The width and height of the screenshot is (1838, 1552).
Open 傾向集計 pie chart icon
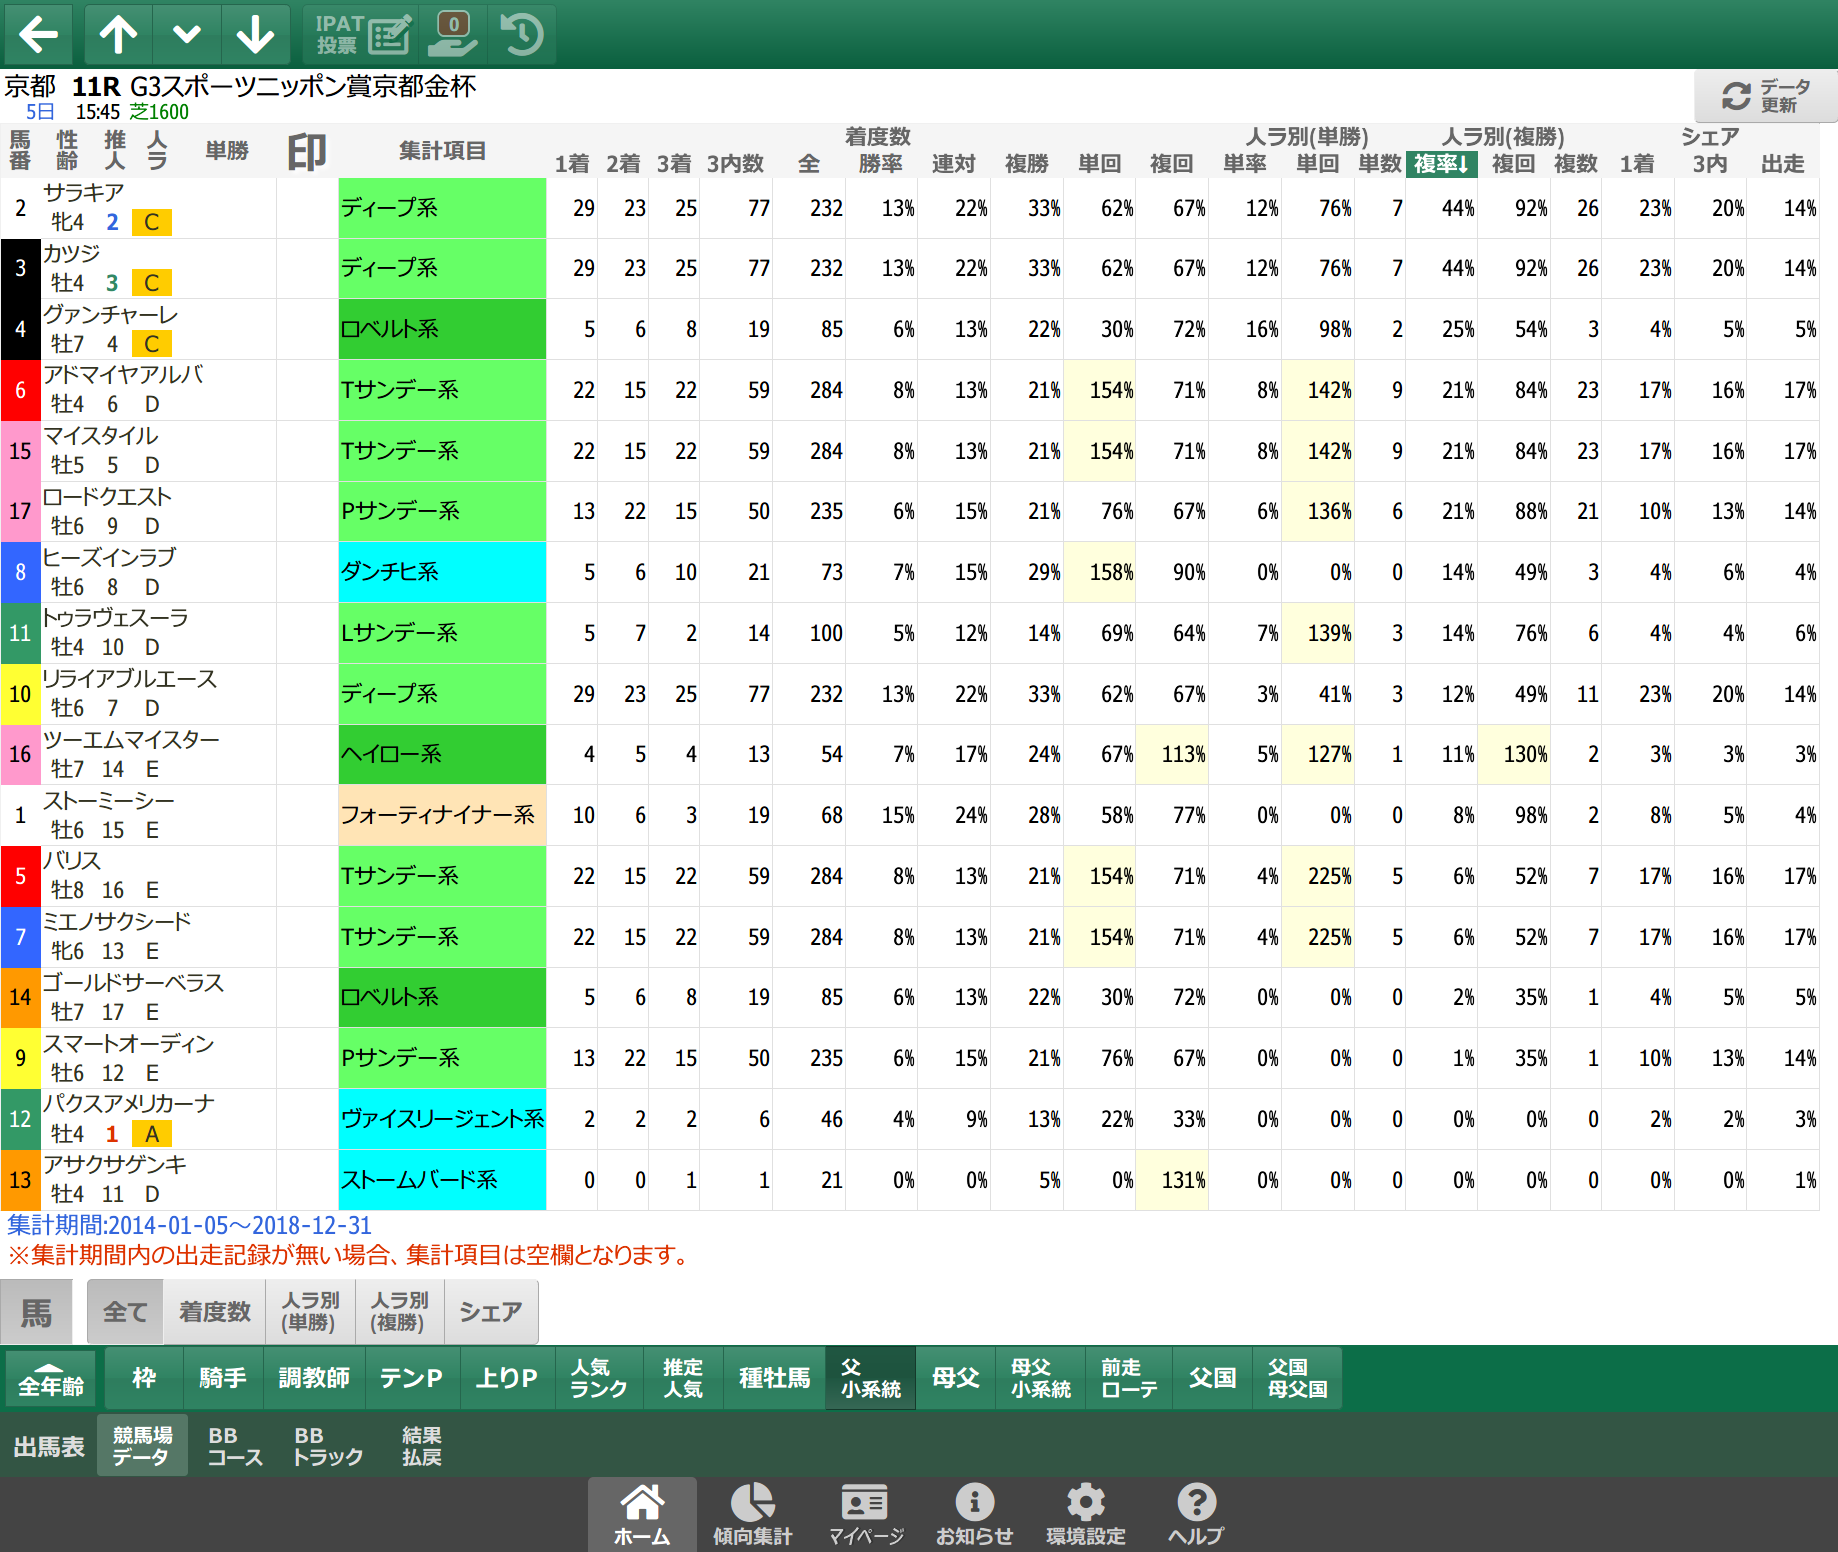(x=752, y=1514)
